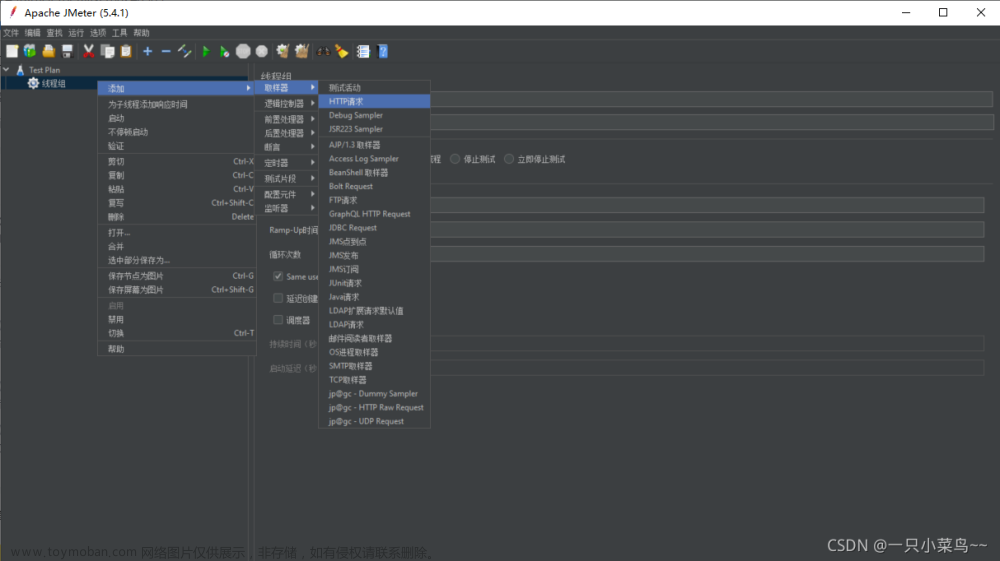Click the Reset search broom icon

click(x=342, y=51)
